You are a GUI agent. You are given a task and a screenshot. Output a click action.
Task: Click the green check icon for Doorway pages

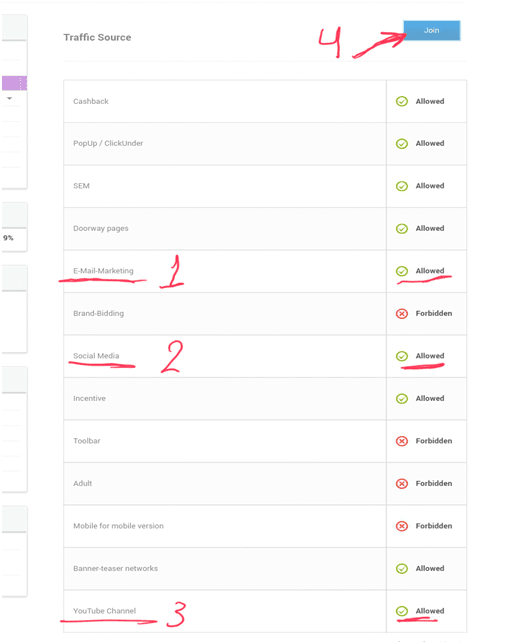pyautogui.click(x=402, y=229)
